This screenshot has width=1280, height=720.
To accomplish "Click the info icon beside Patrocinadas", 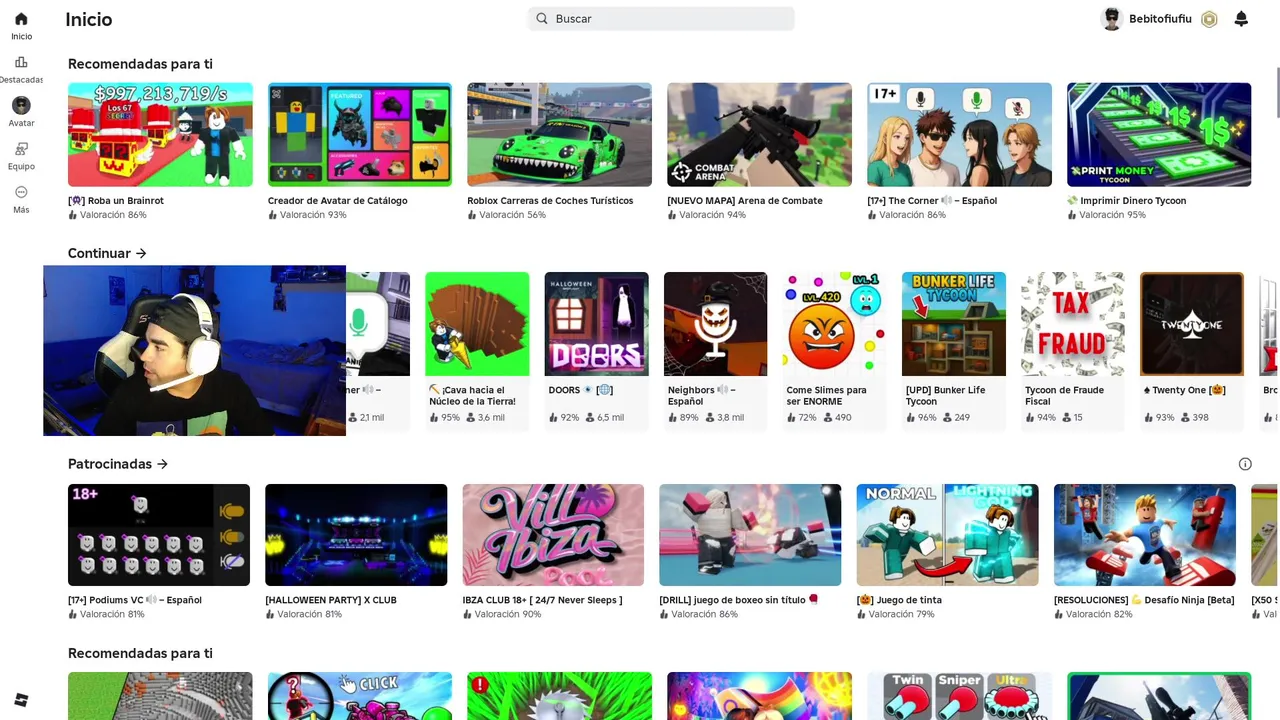I will (1245, 464).
